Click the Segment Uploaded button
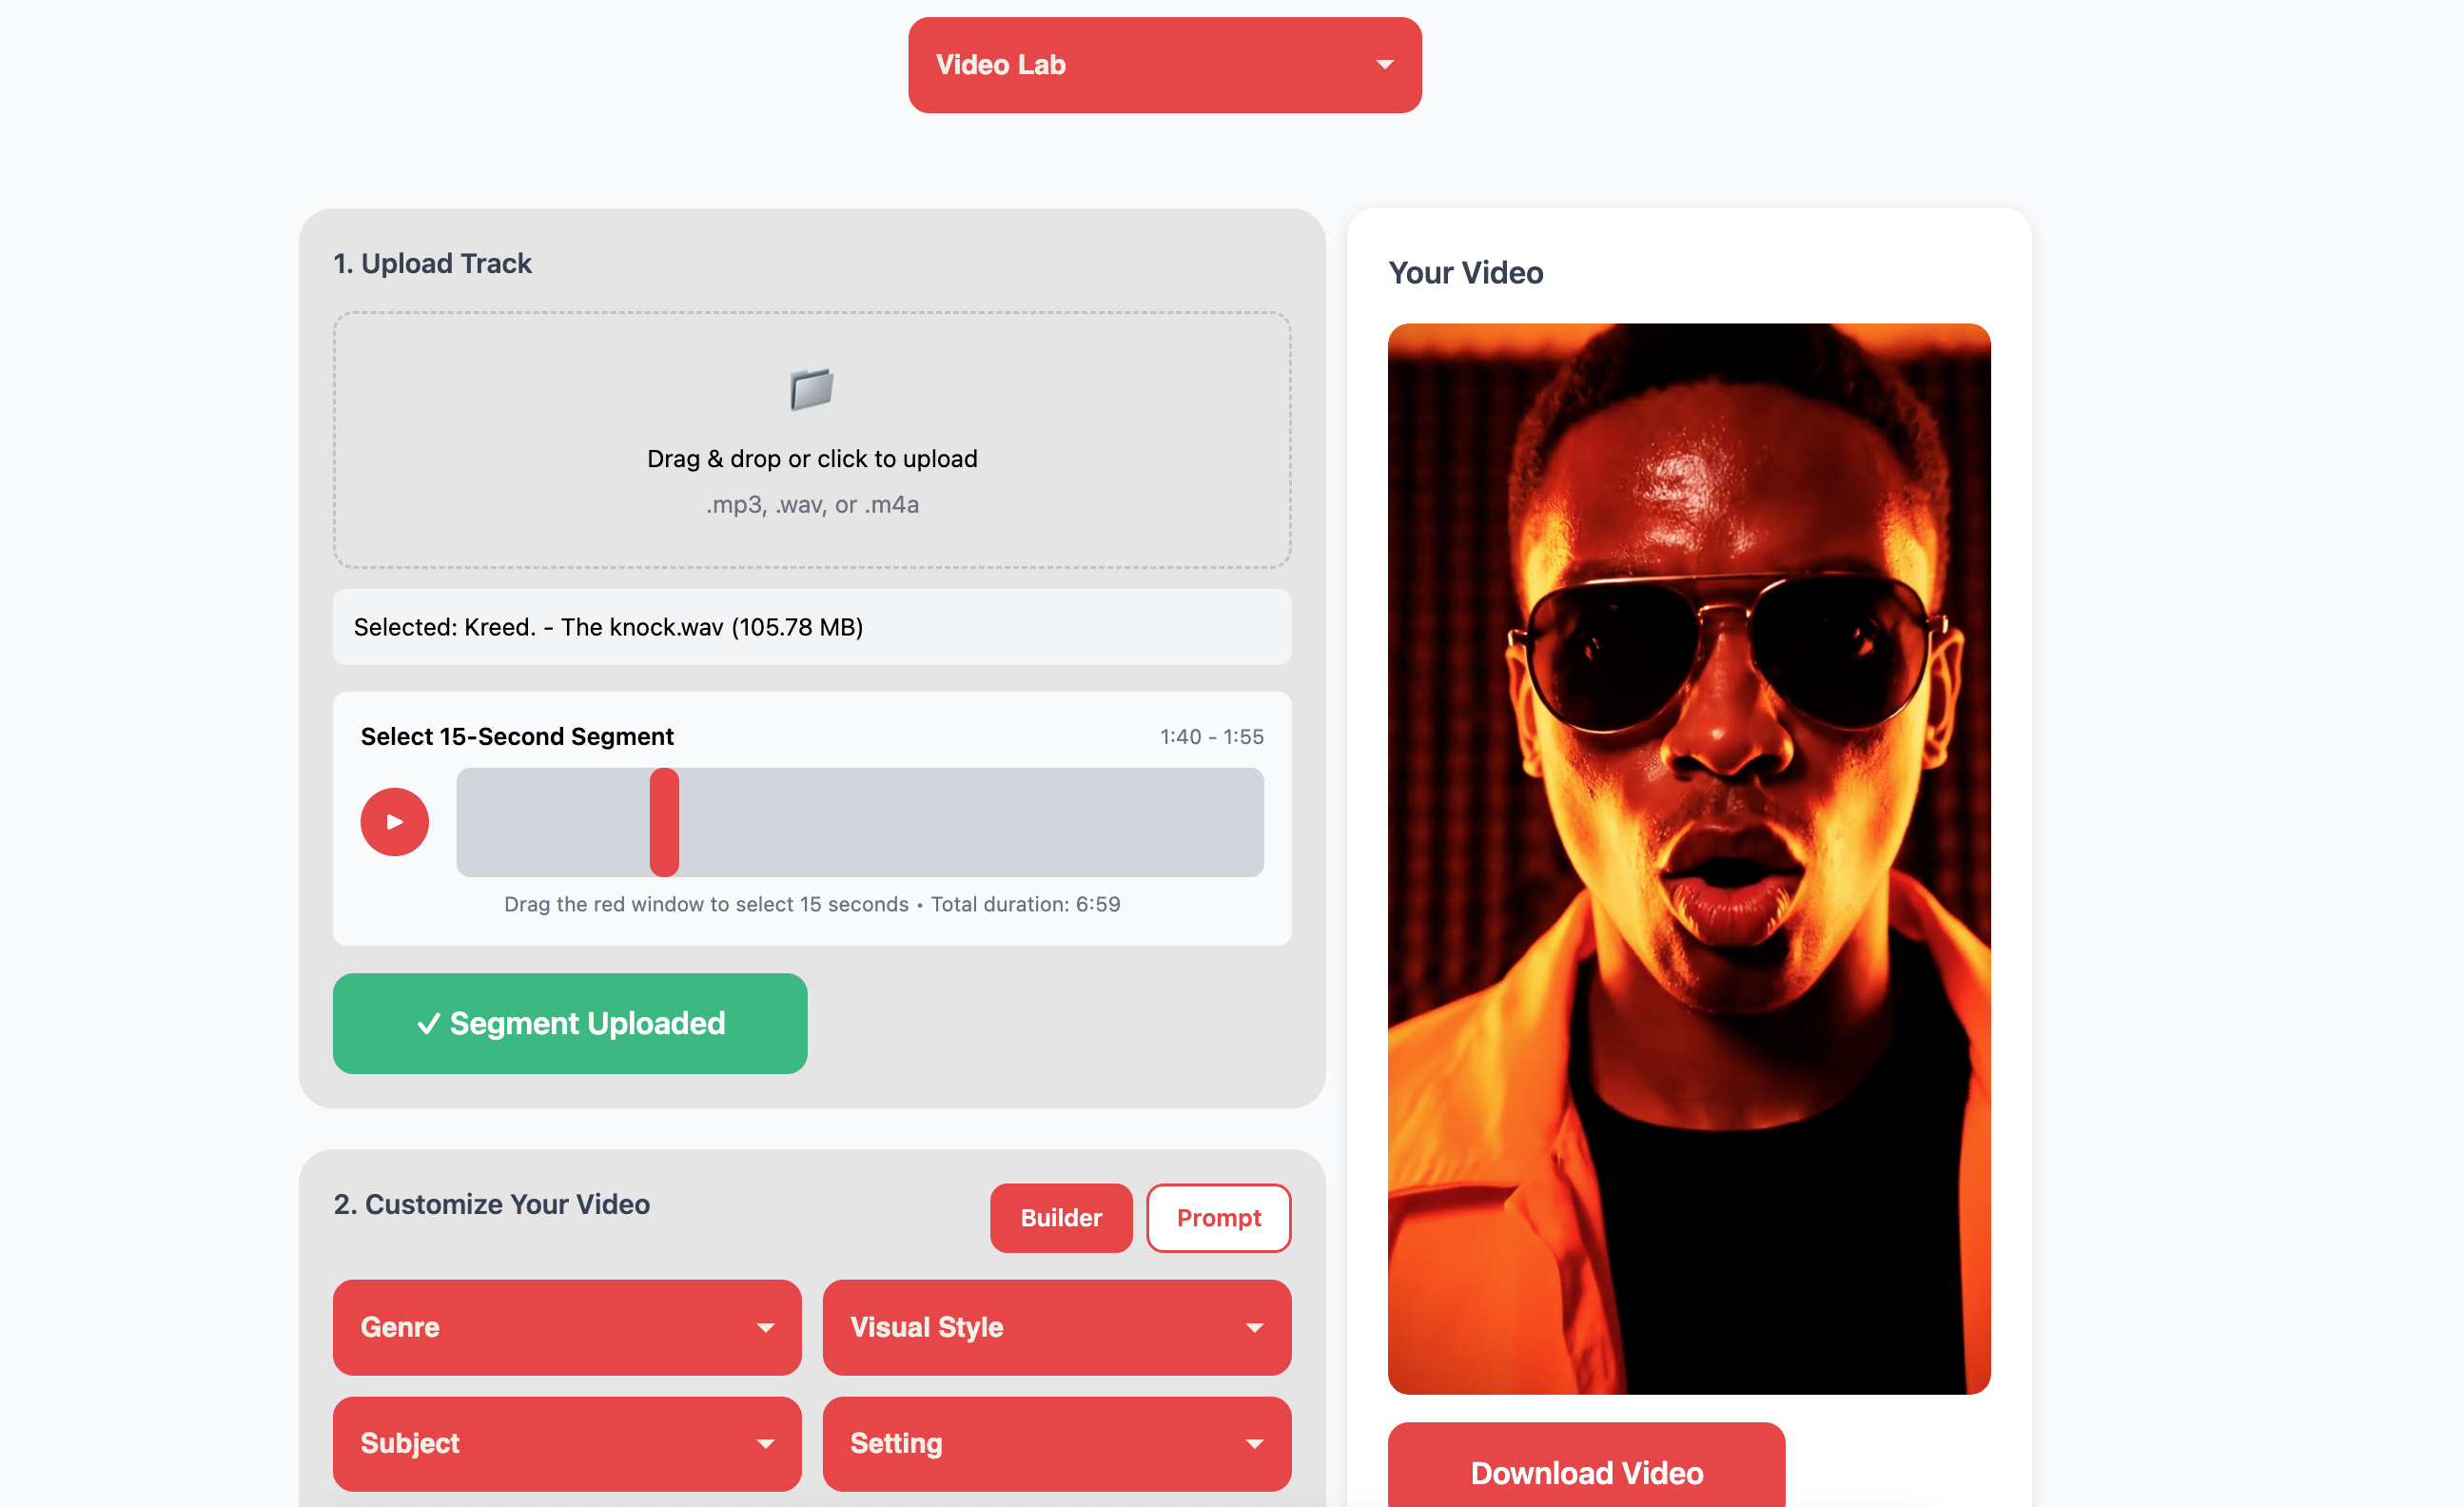2464x1507 pixels. point(570,1023)
